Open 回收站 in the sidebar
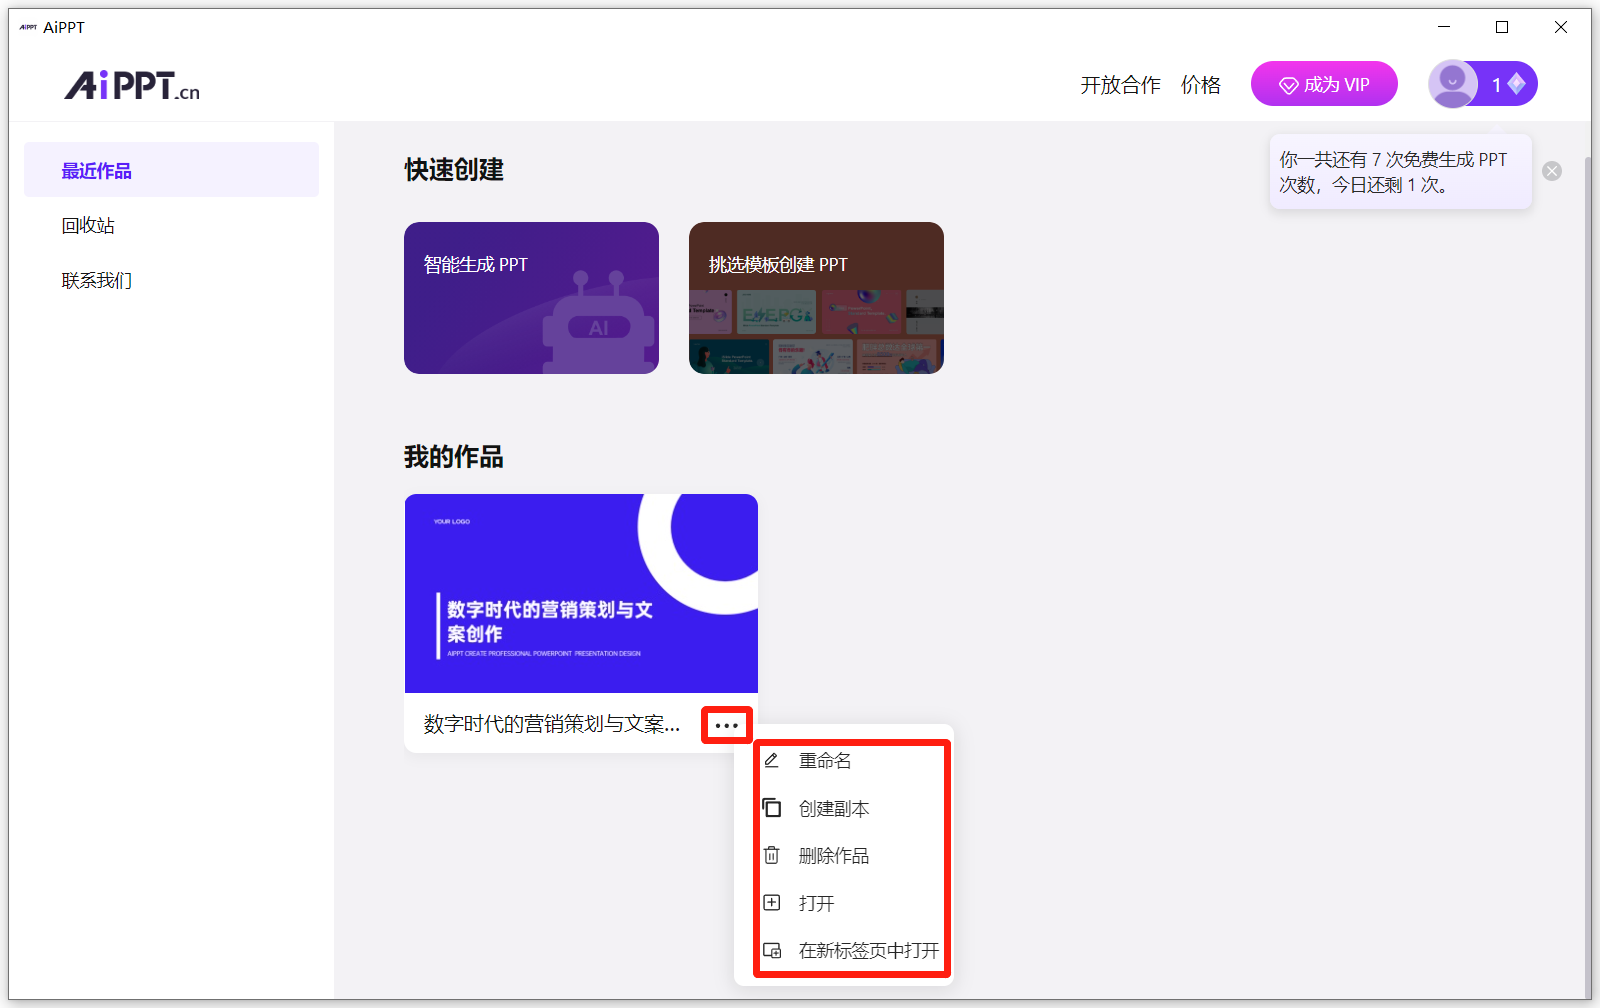The height and width of the screenshot is (1008, 1600). pyautogui.click(x=88, y=225)
